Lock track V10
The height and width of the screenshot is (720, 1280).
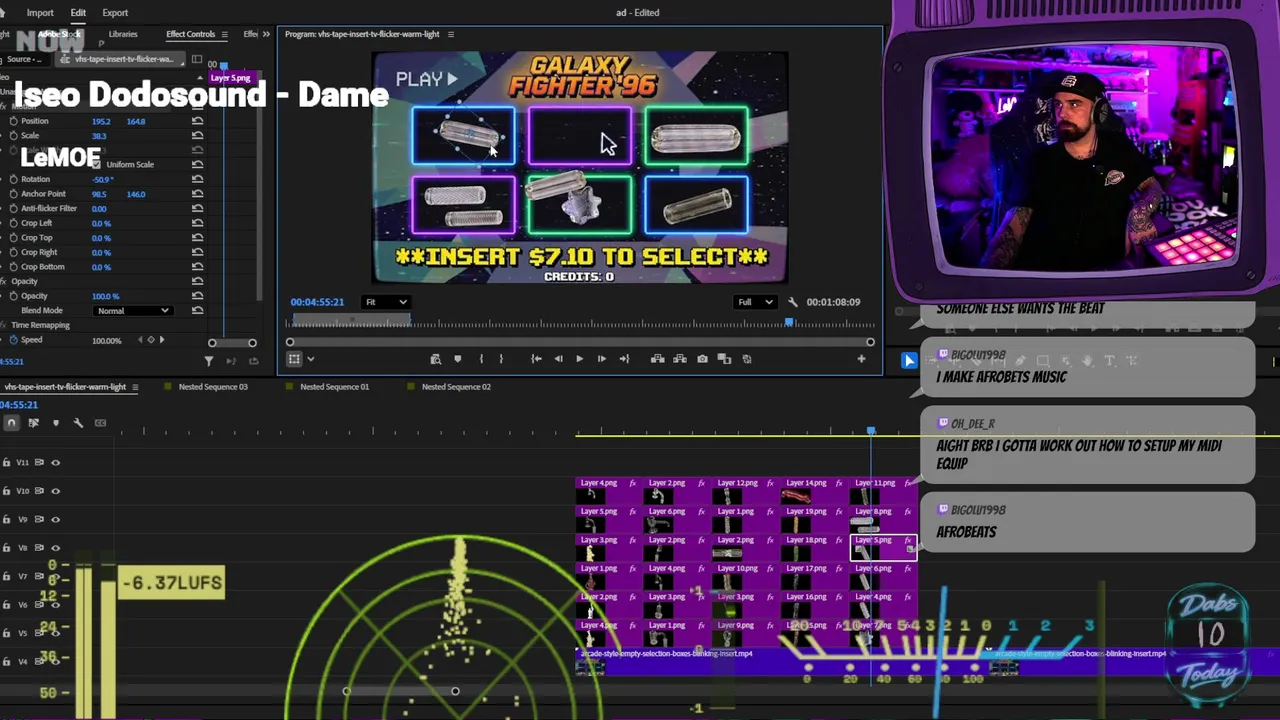(6, 492)
